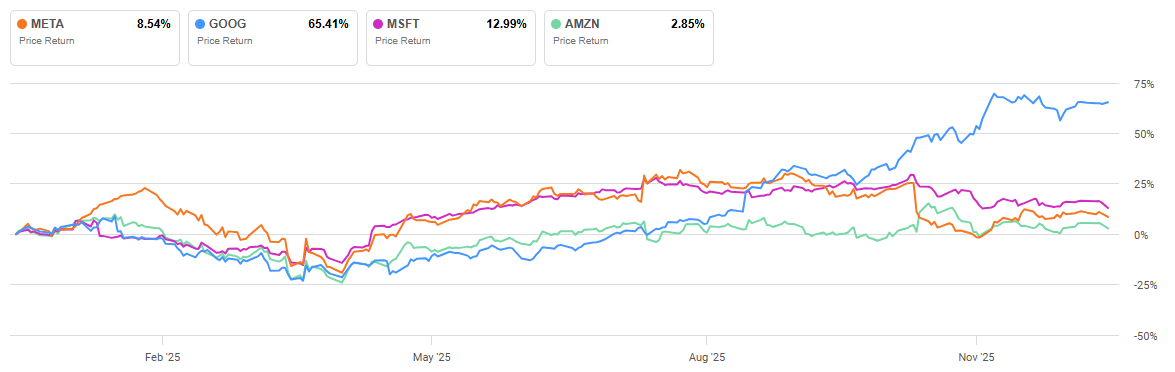
Task: Select the GOOG ticker label
Action: 226,24
